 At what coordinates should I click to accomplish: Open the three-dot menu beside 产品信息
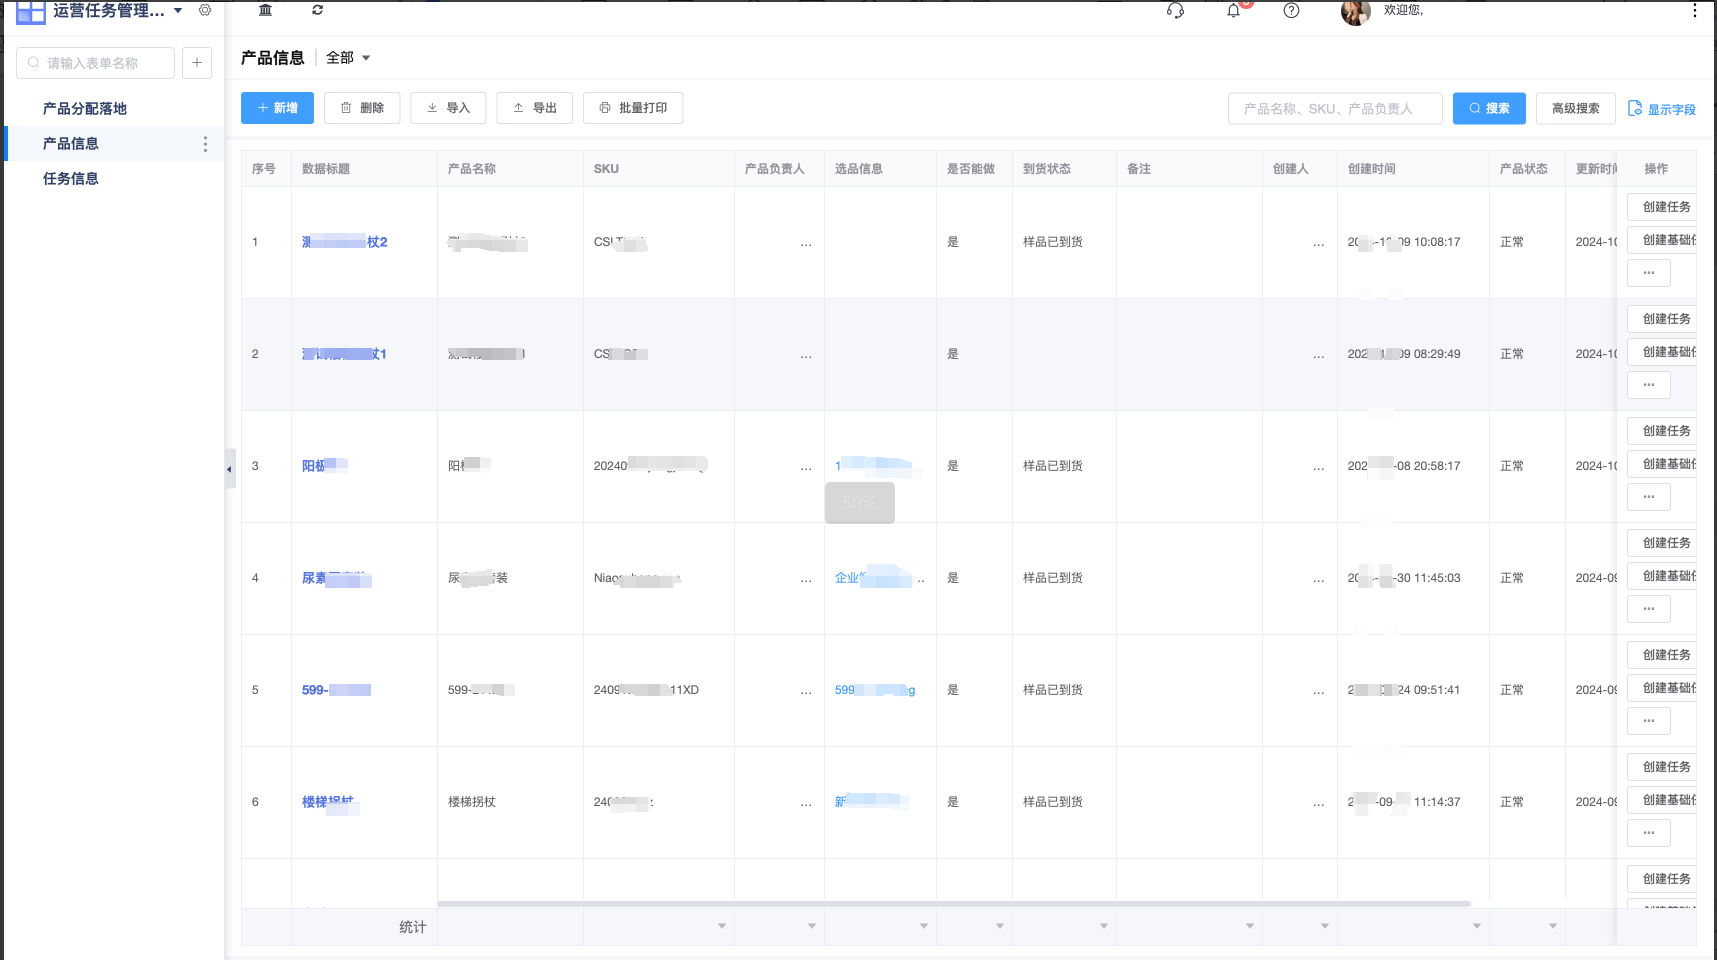click(205, 144)
